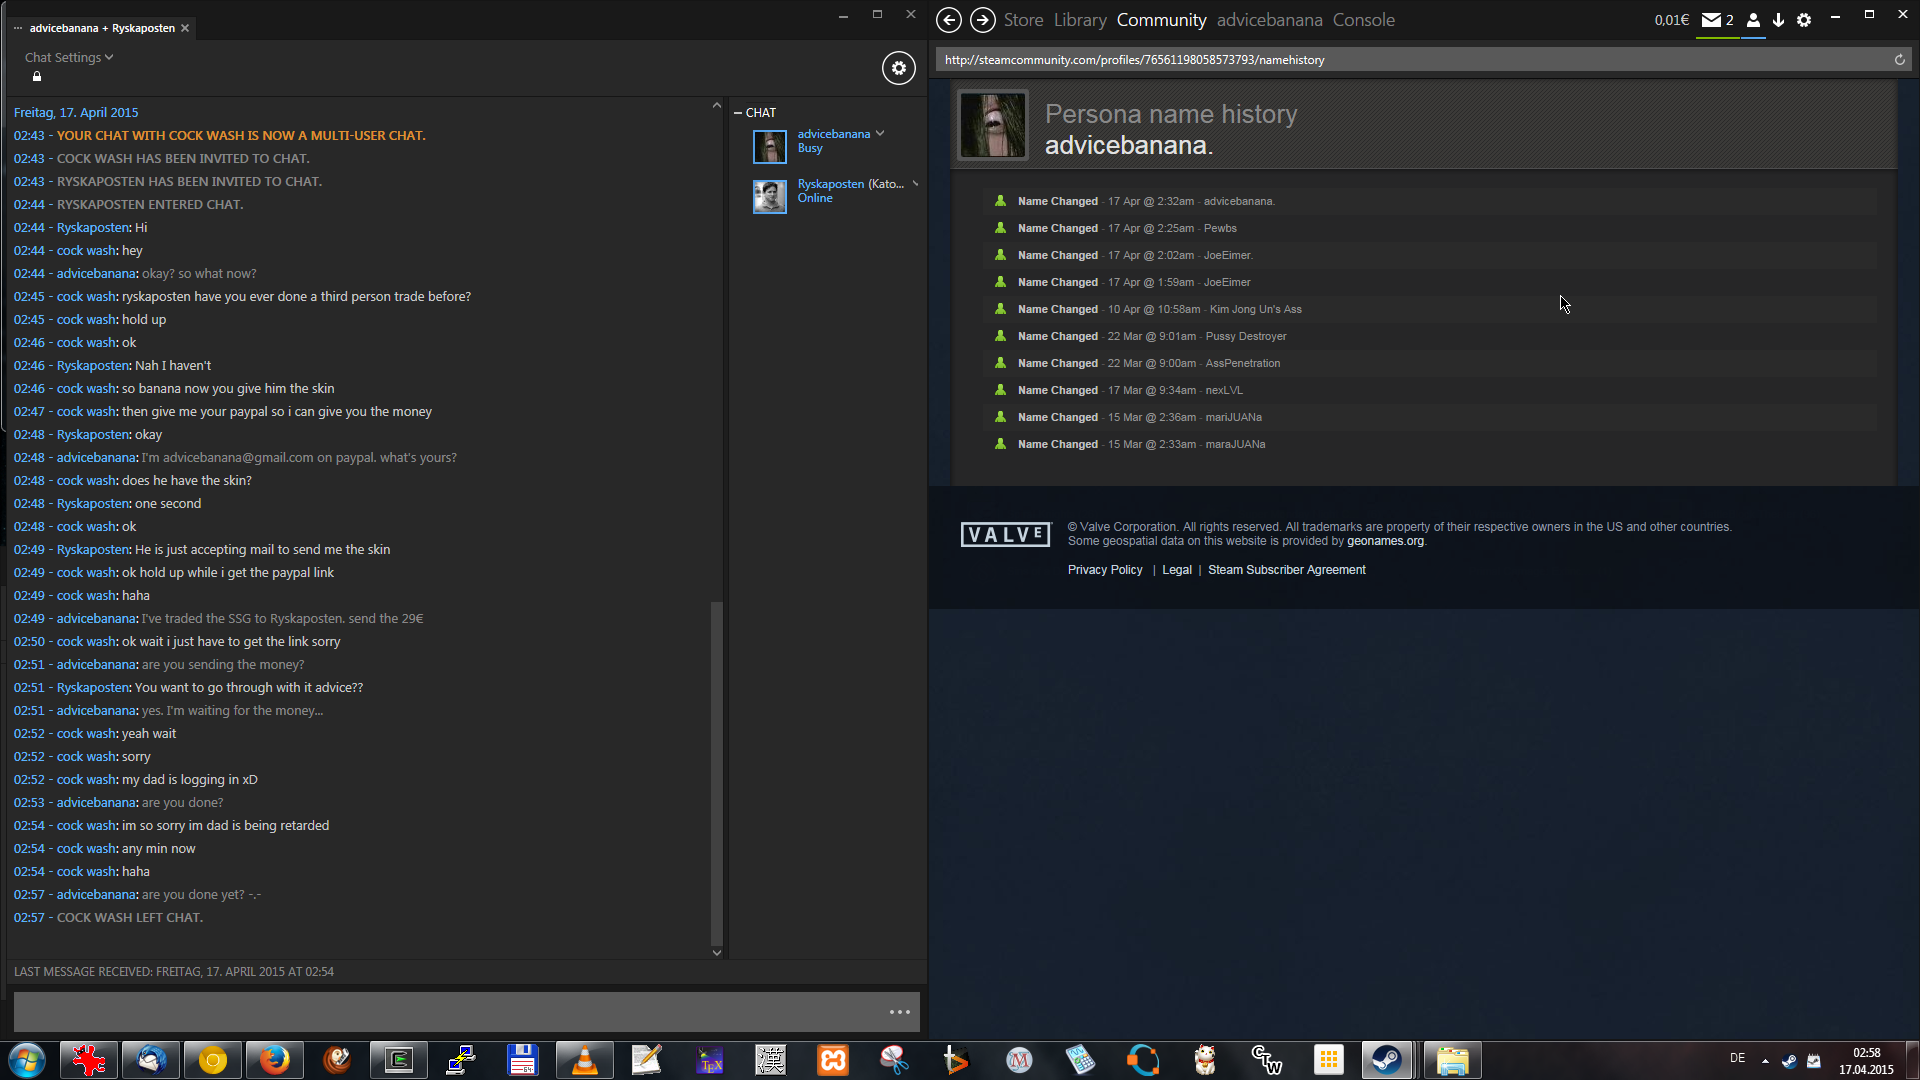Image resolution: width=1920 pixels, height=1080 pixels.
Task: Collapse the CHAT members group
Action: (738, 113)
